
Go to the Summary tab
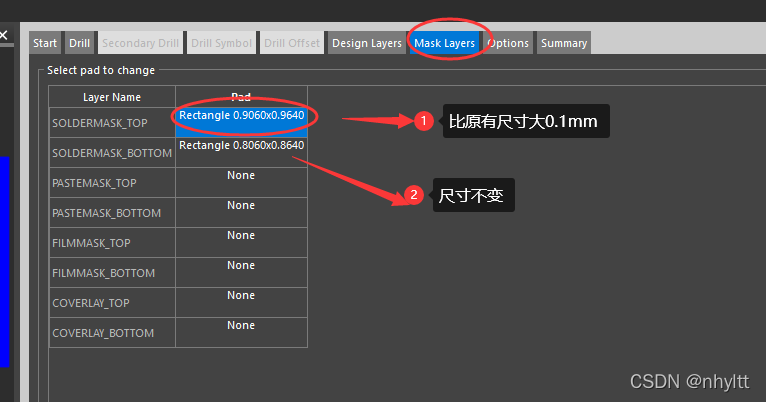tap(563, 43)
